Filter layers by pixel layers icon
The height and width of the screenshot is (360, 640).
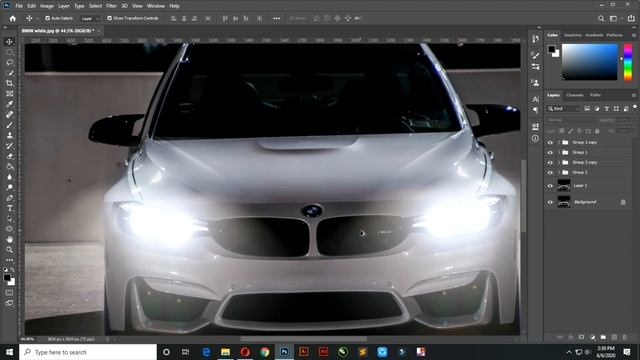(x=587, y=109)
